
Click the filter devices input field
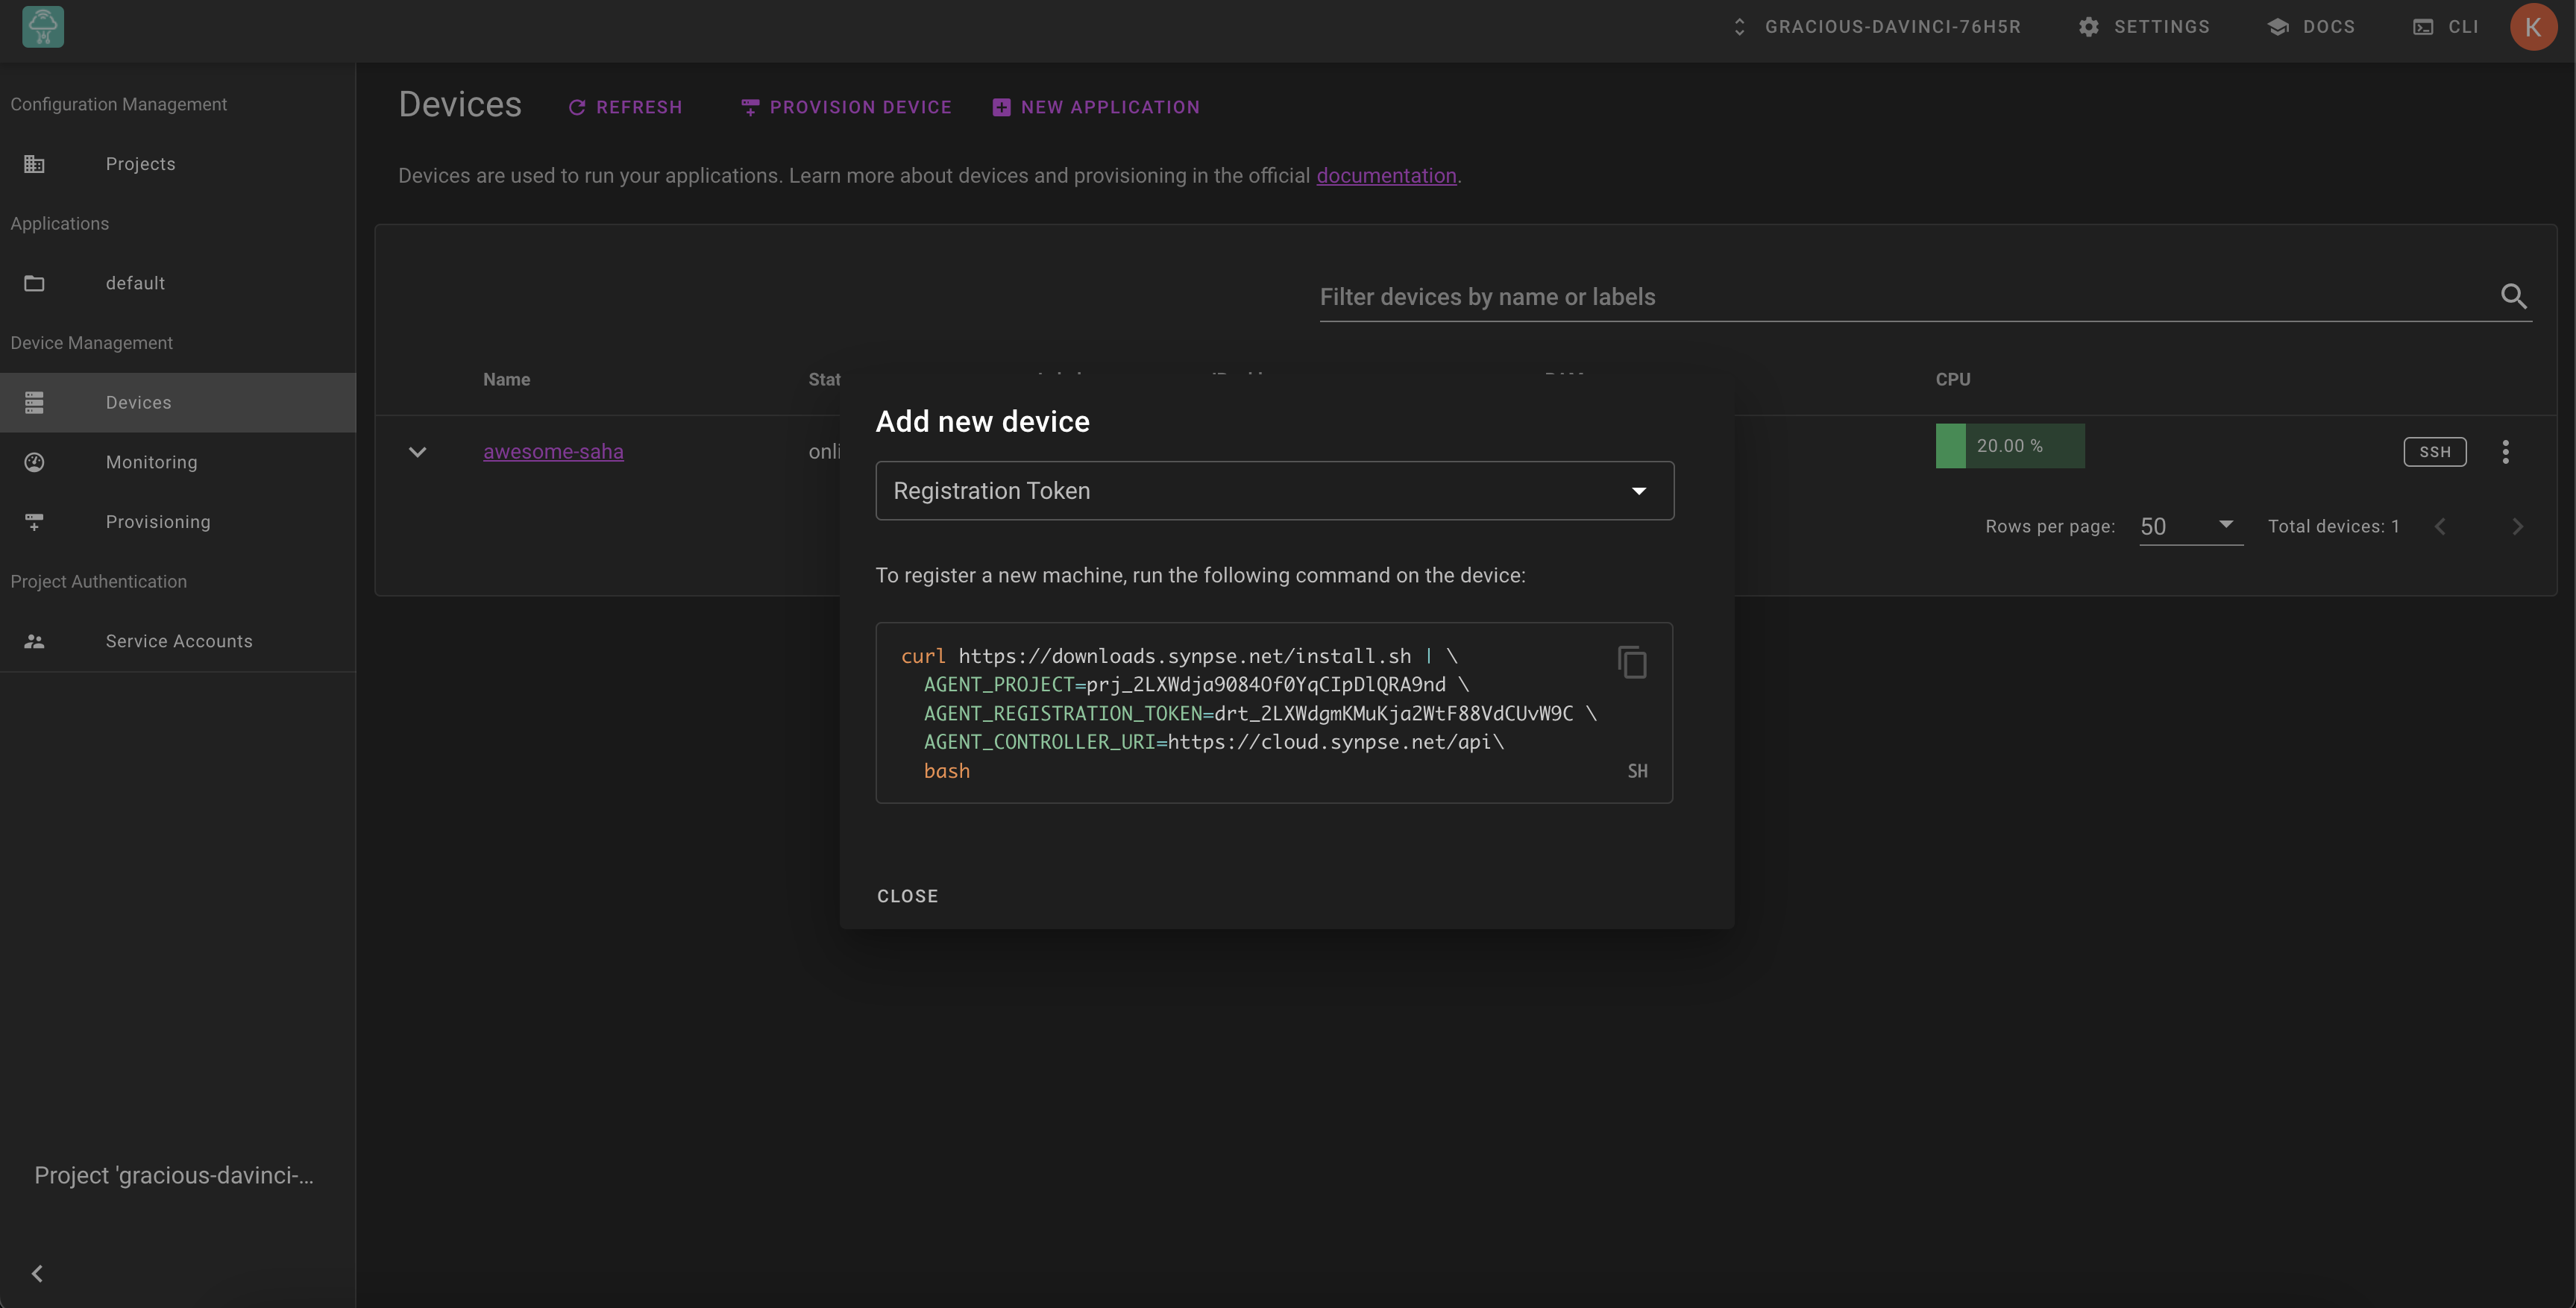[1900, 297]
